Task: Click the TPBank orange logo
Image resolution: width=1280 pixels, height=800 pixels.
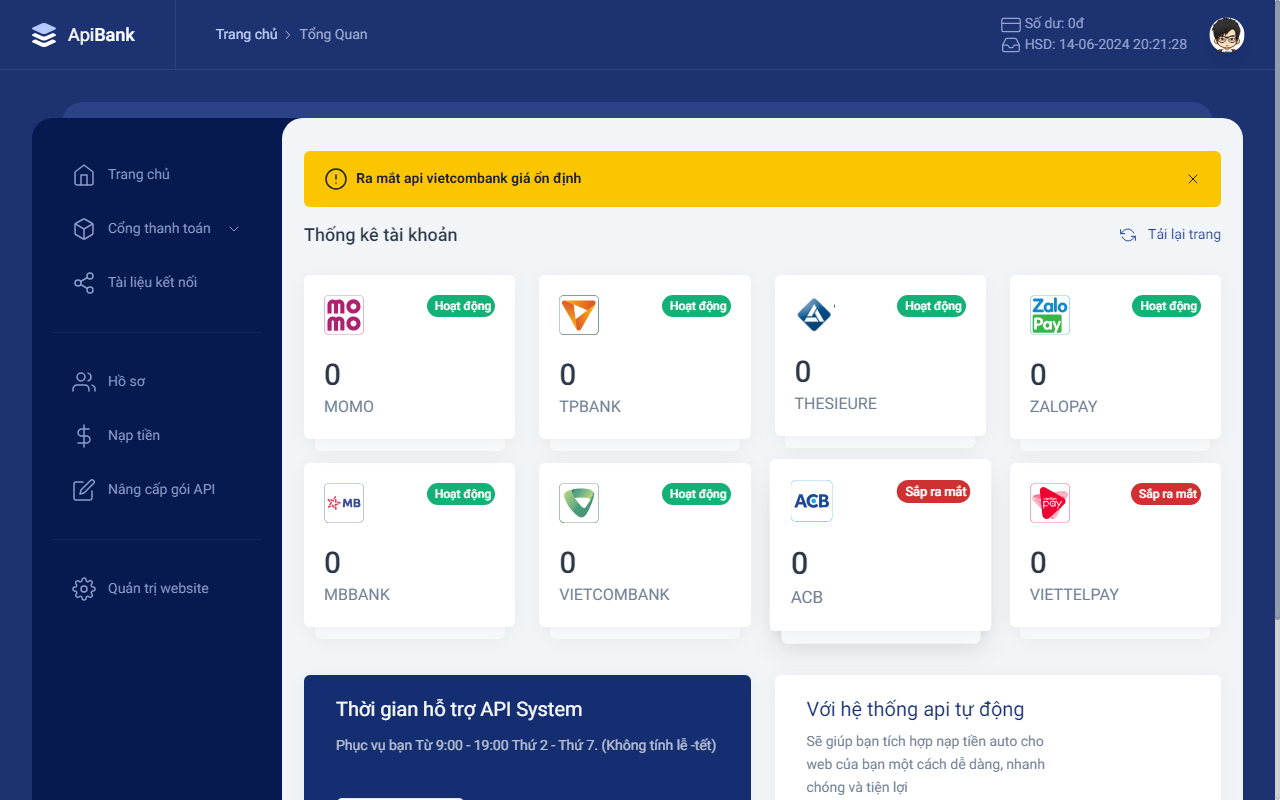Action: (x=579, y=315)
